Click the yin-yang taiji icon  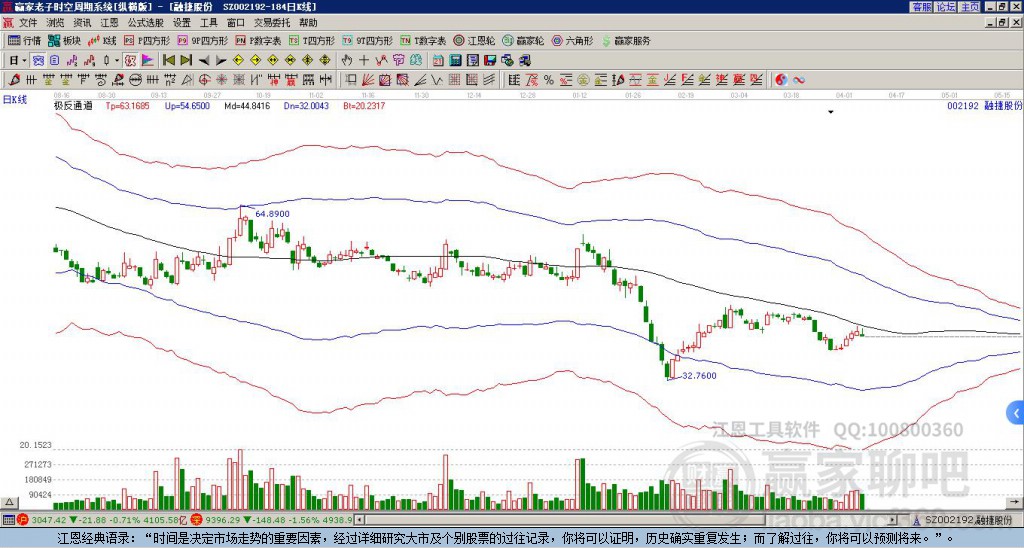(782, 80)
